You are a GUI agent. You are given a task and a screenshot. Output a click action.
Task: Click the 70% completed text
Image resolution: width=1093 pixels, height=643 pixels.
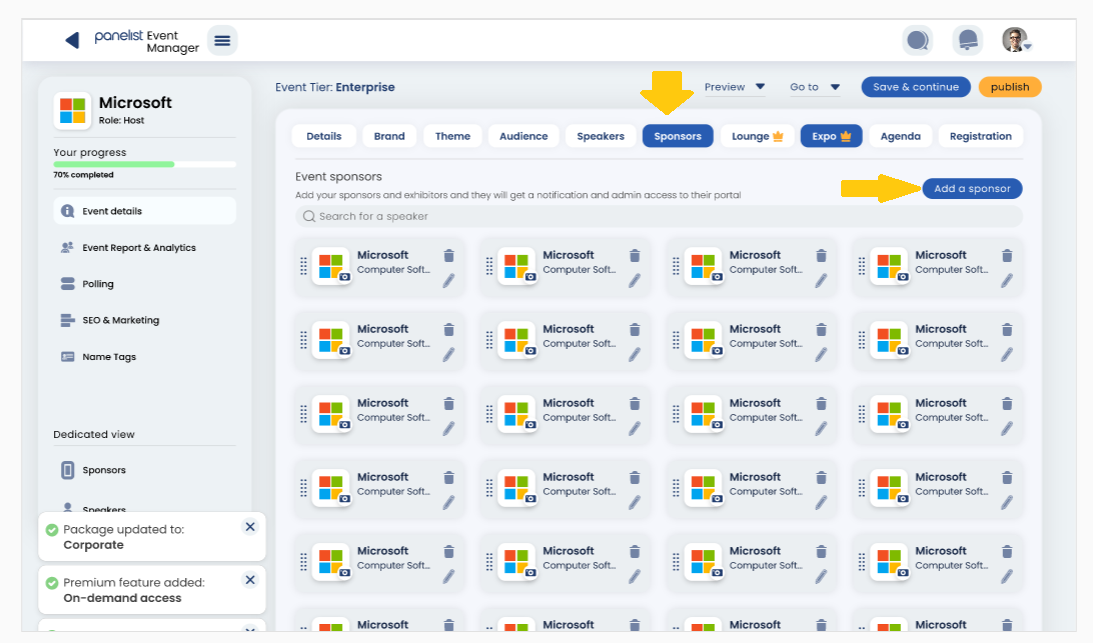(84, 175)
